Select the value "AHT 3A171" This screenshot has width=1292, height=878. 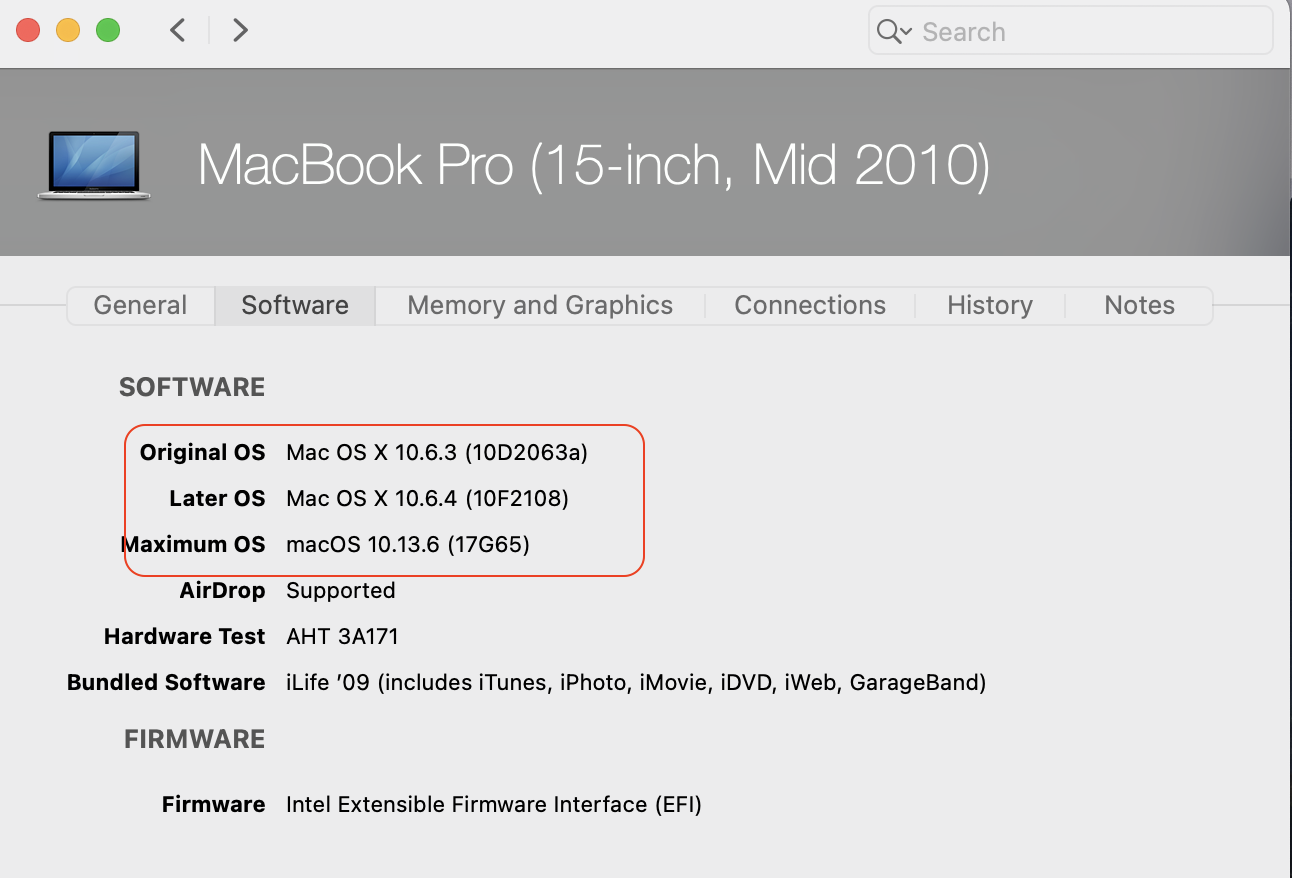(x=342, y=637)
